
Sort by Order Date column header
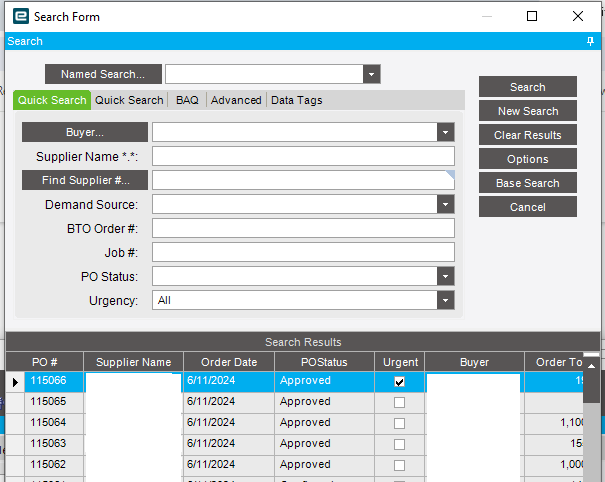(x=229, y=362)
